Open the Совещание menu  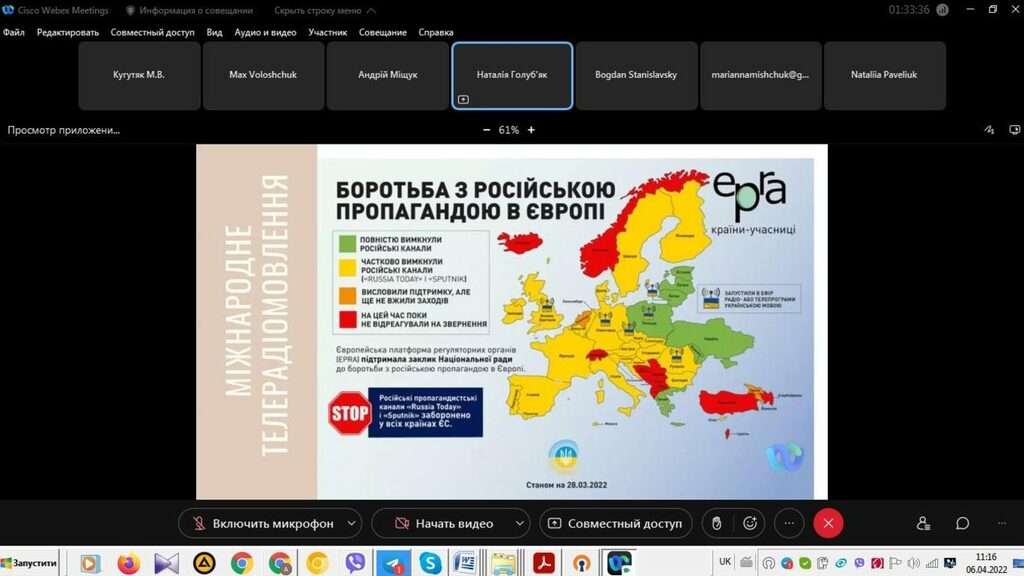pyautogui.click(x=383, y=32)
